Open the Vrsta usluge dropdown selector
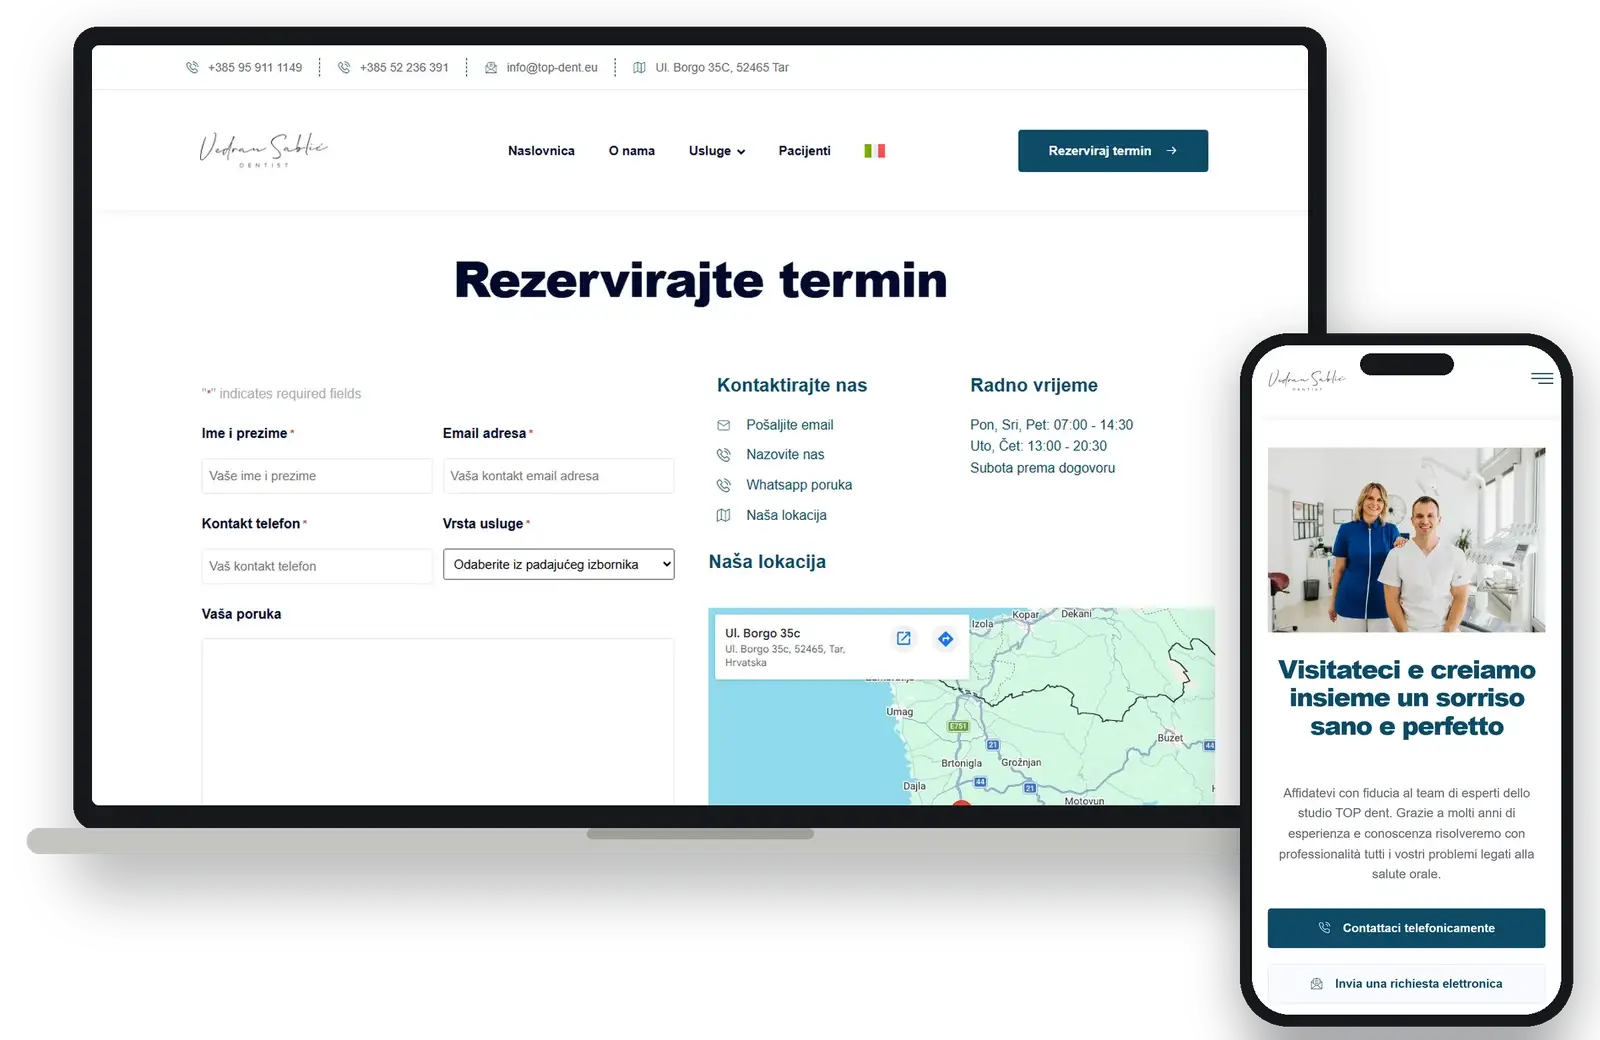 (559, 564)
